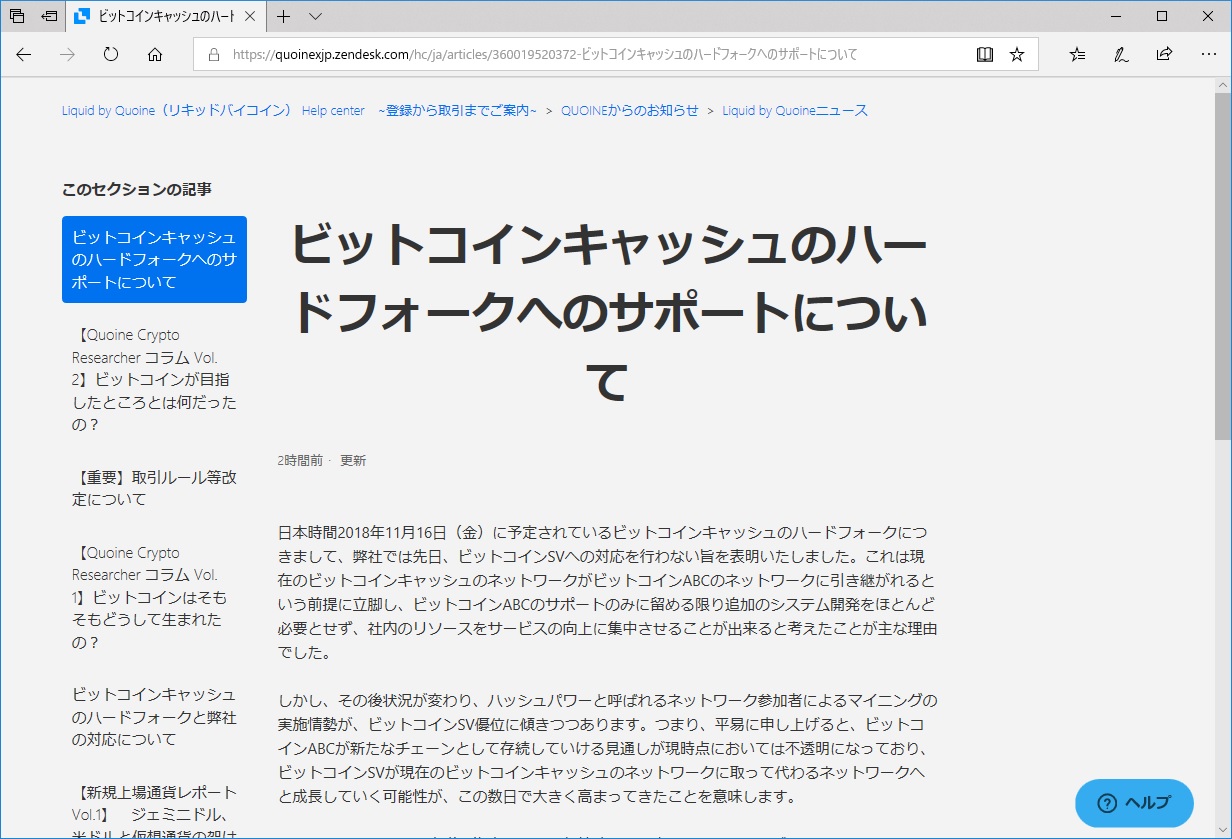
Task: Open the Home button icon
Action: [154, 55]
